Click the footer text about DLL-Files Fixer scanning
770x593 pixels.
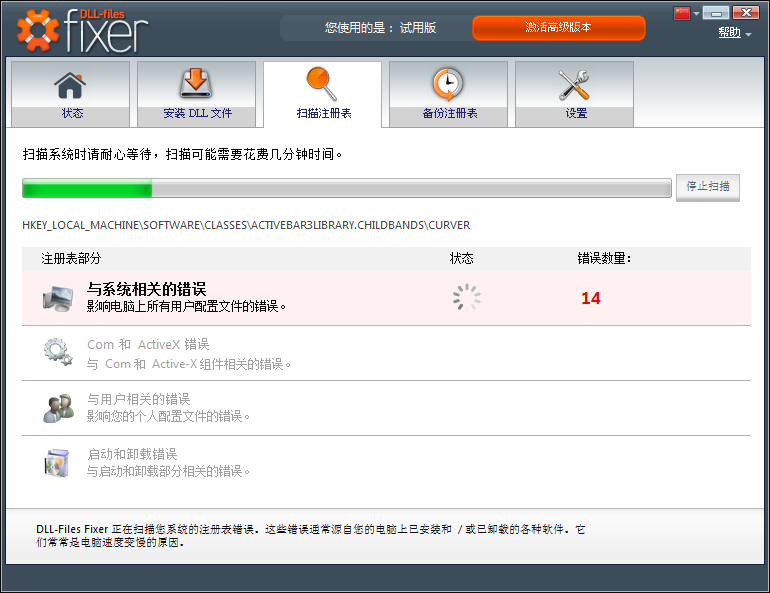click(x=310, y=536)
